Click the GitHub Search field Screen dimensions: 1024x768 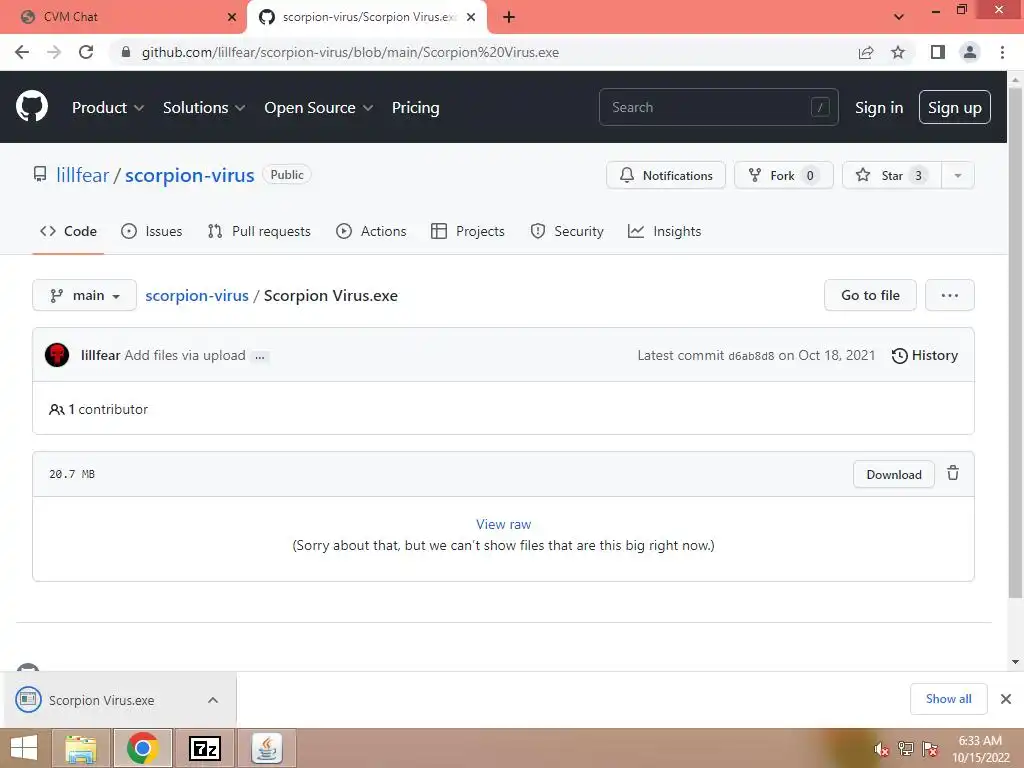pos(718,107)
